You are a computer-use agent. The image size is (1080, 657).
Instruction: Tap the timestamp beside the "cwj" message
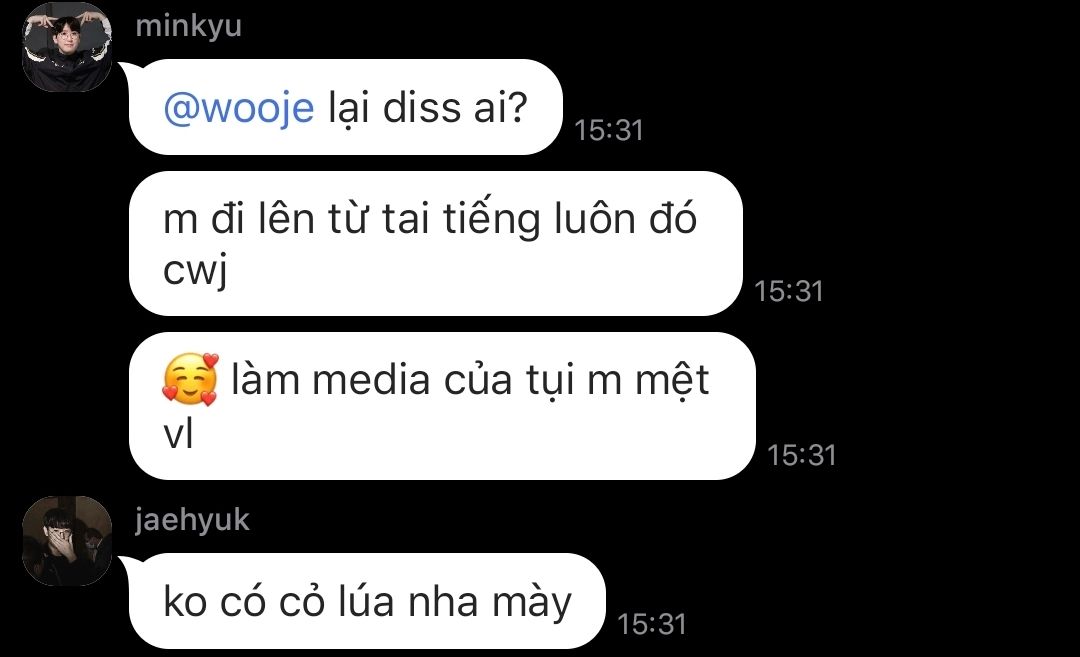[x=789, y=291]
